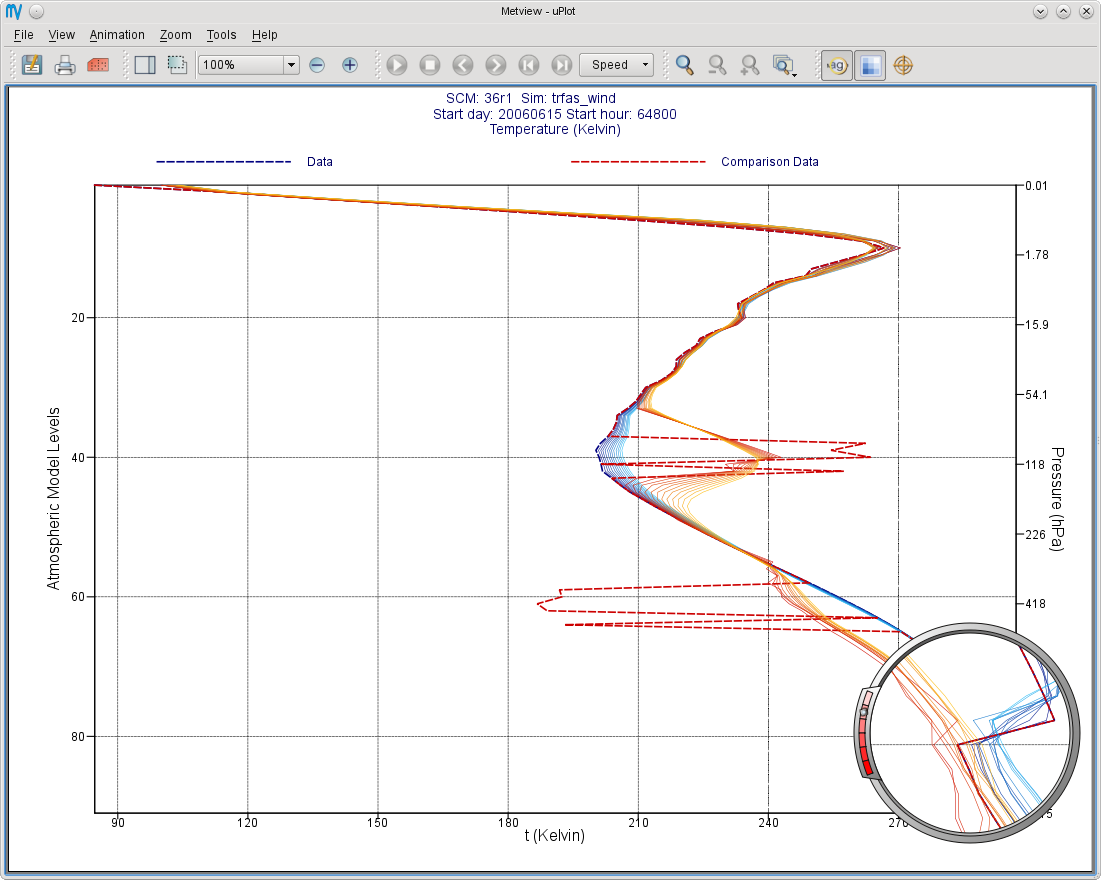Click the x-axis value '210'
Screen dimensions: 1101x880
(x=638, y=822)
